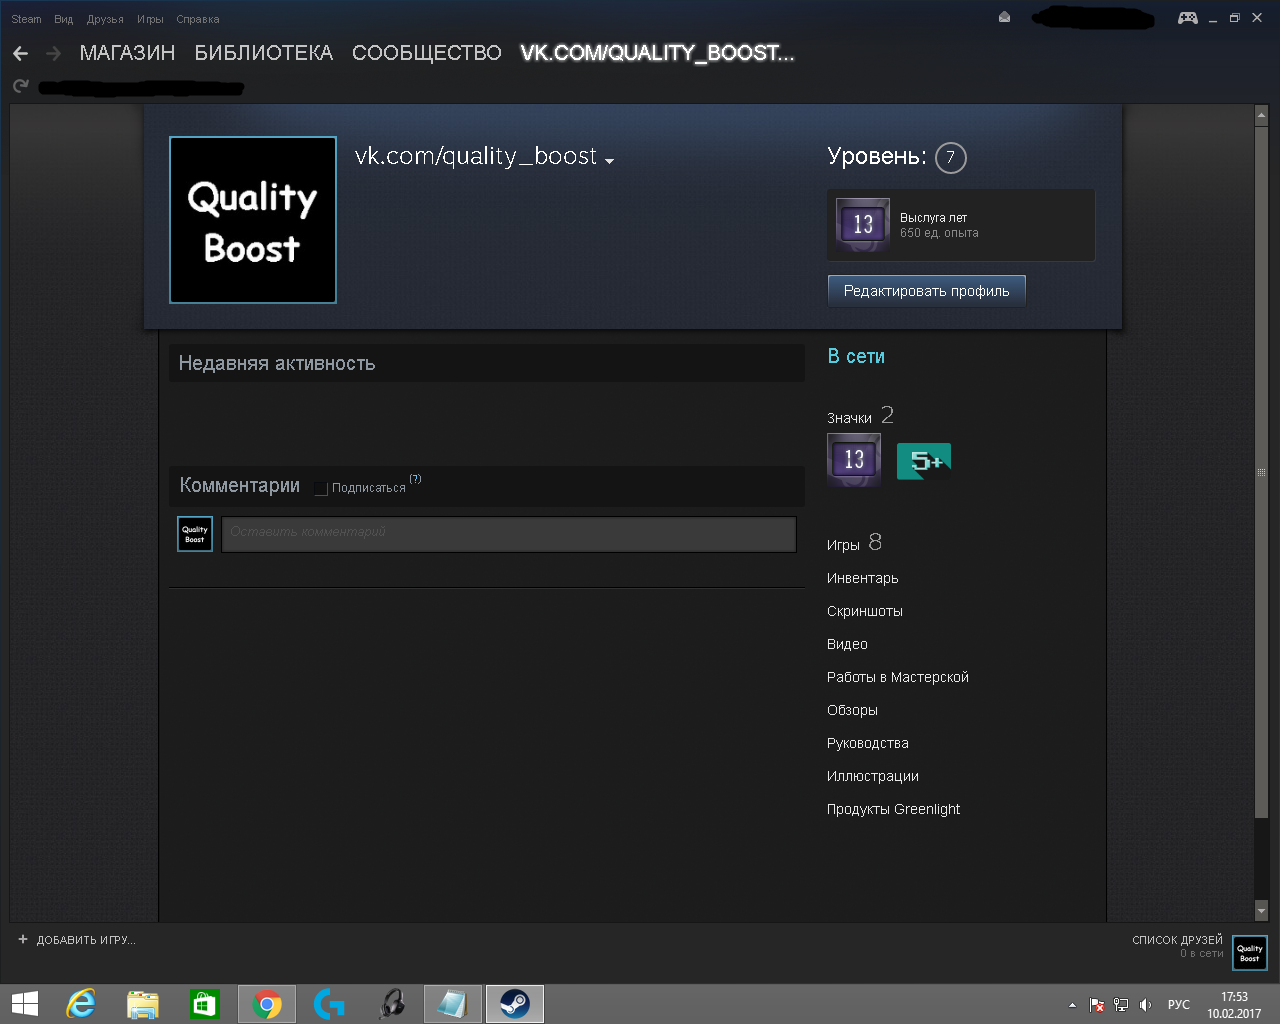Open Работы в Мастерской link

(898, 677)
